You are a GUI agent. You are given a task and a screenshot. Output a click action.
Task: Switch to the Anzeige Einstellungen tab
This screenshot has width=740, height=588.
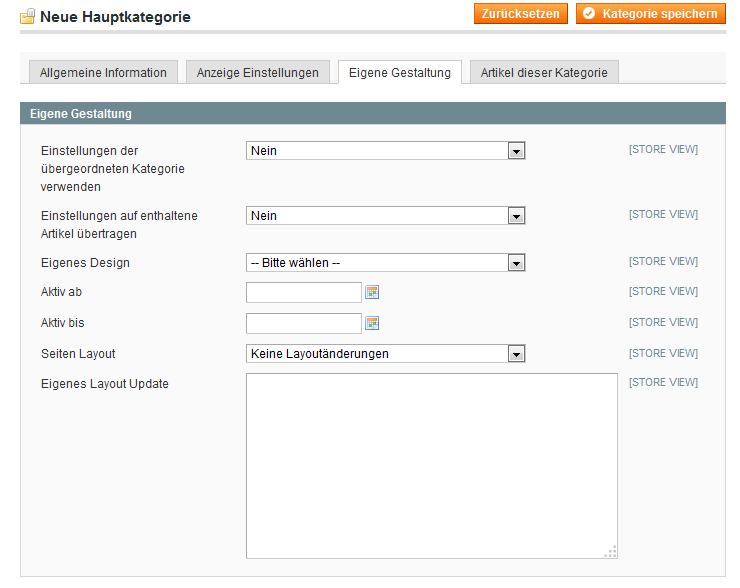pos(258,72)
